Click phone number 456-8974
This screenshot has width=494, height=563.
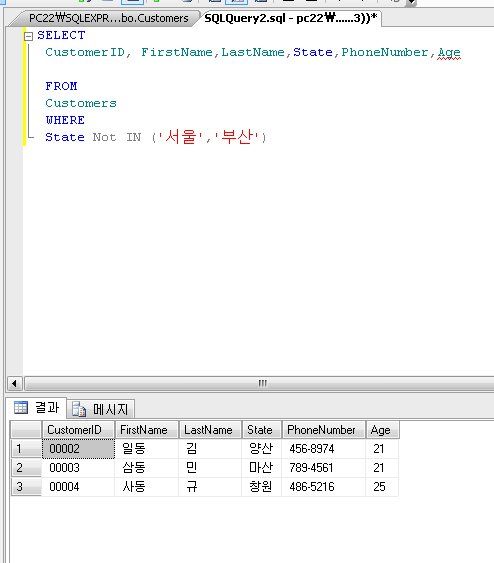(x=323, y=449)
